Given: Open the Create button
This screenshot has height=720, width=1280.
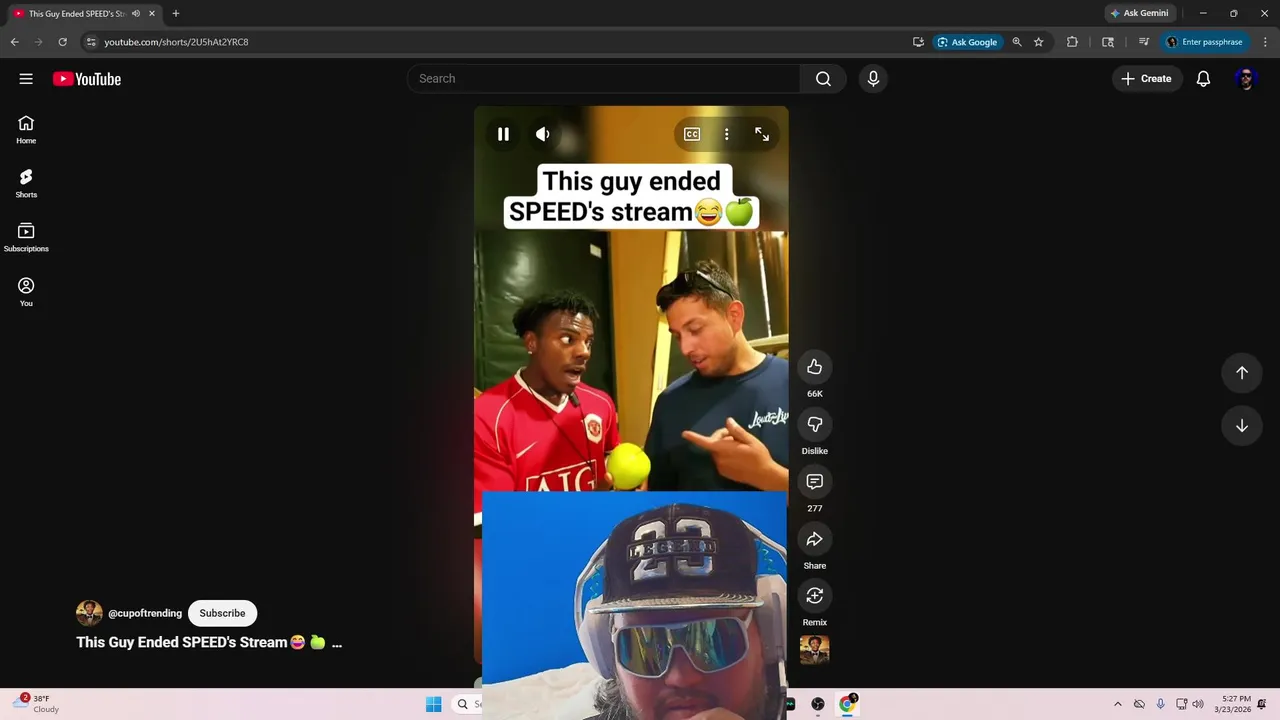Looking at the screenshot, I should 1146,79.
